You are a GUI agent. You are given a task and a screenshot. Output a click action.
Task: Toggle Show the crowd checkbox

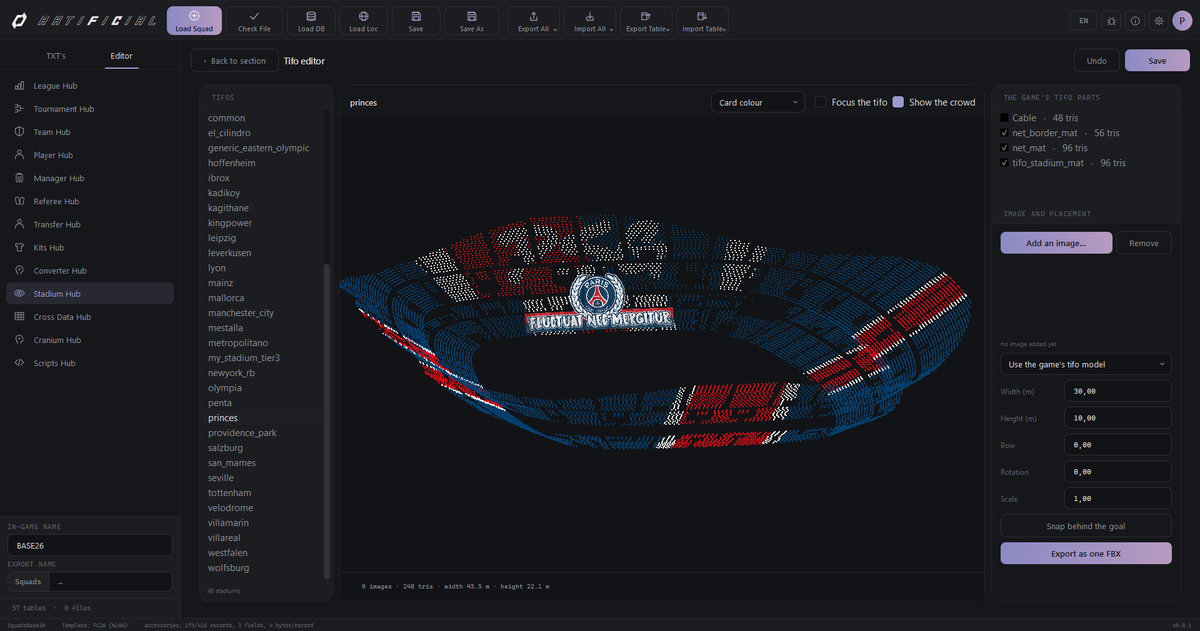tap(898, 102)
